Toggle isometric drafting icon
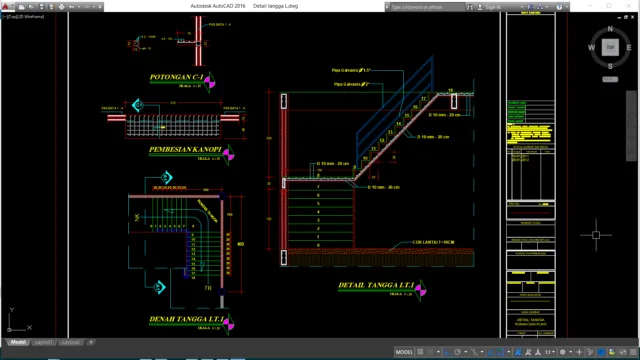Screen dimensions: 640x360 [x=474, y=352]
